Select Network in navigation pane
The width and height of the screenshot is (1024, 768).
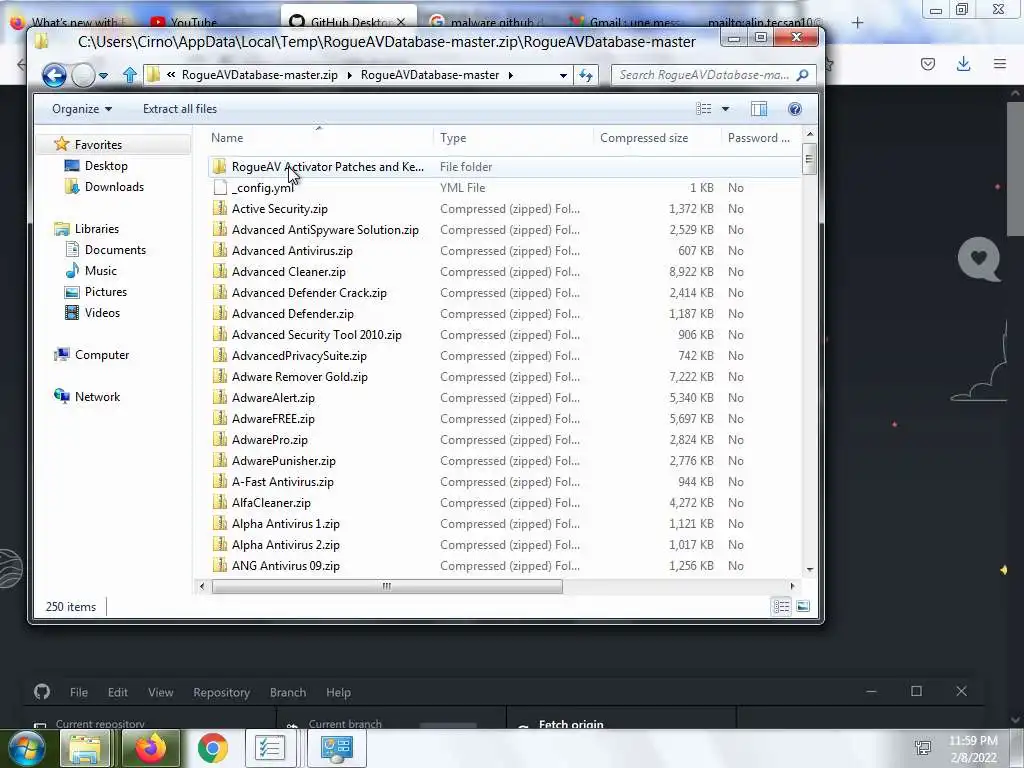tap(97, 396)
